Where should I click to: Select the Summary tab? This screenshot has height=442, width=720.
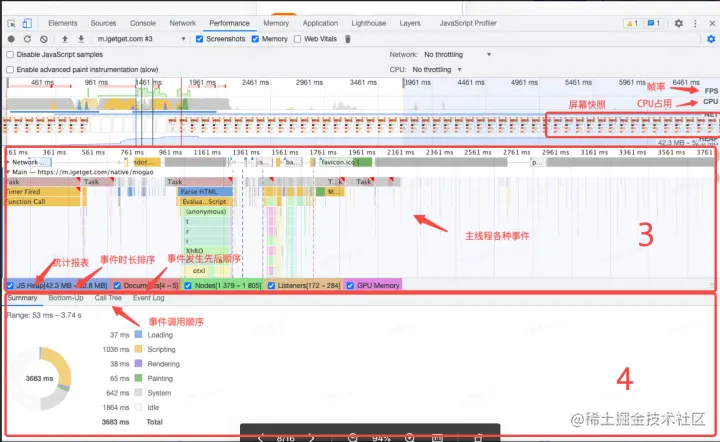22,298
